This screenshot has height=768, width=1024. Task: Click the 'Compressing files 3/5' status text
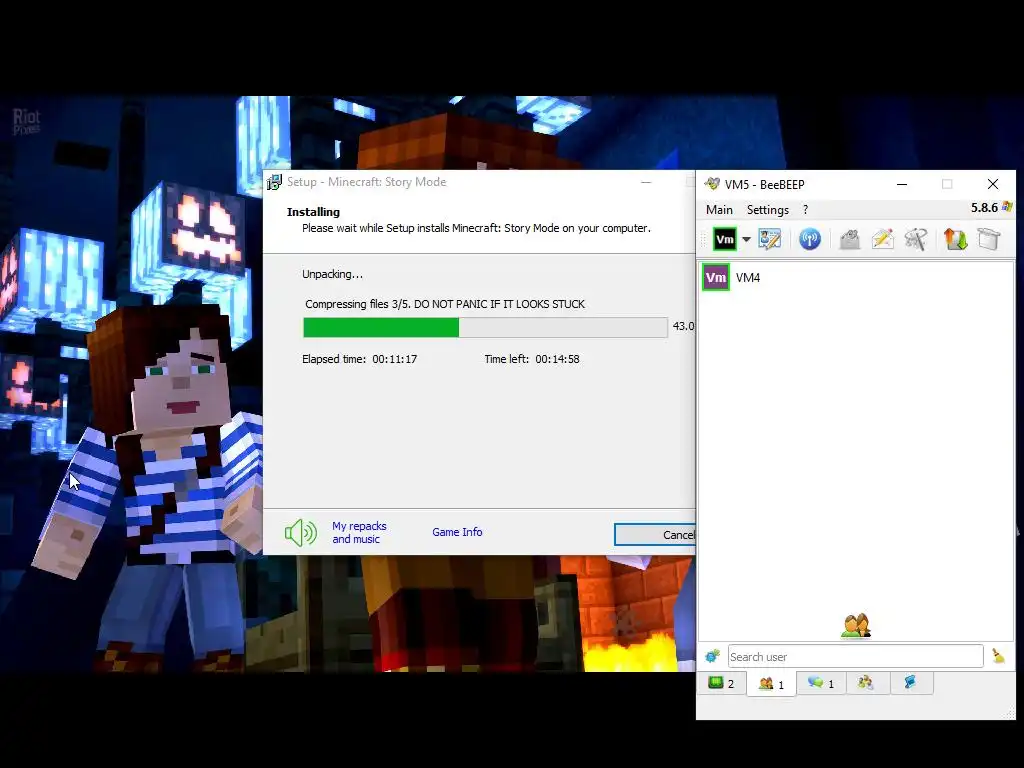click(x=445, y=304)
